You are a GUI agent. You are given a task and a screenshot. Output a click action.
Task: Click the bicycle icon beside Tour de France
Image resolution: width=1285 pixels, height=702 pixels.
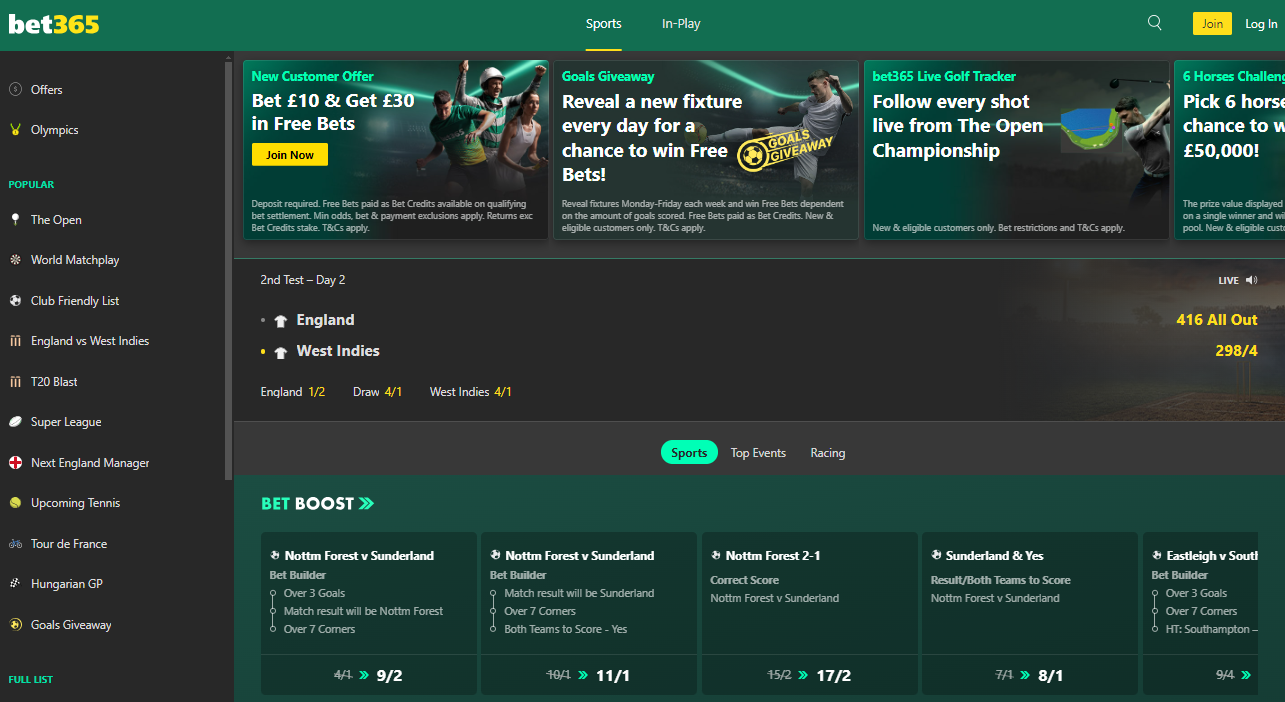(15, 544)
